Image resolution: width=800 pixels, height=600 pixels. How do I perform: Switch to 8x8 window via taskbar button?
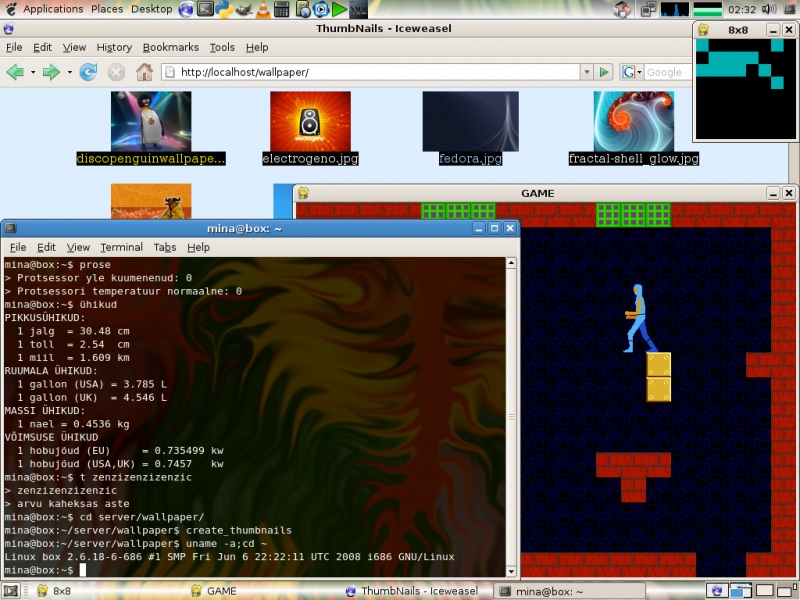(x=54, y=591)
